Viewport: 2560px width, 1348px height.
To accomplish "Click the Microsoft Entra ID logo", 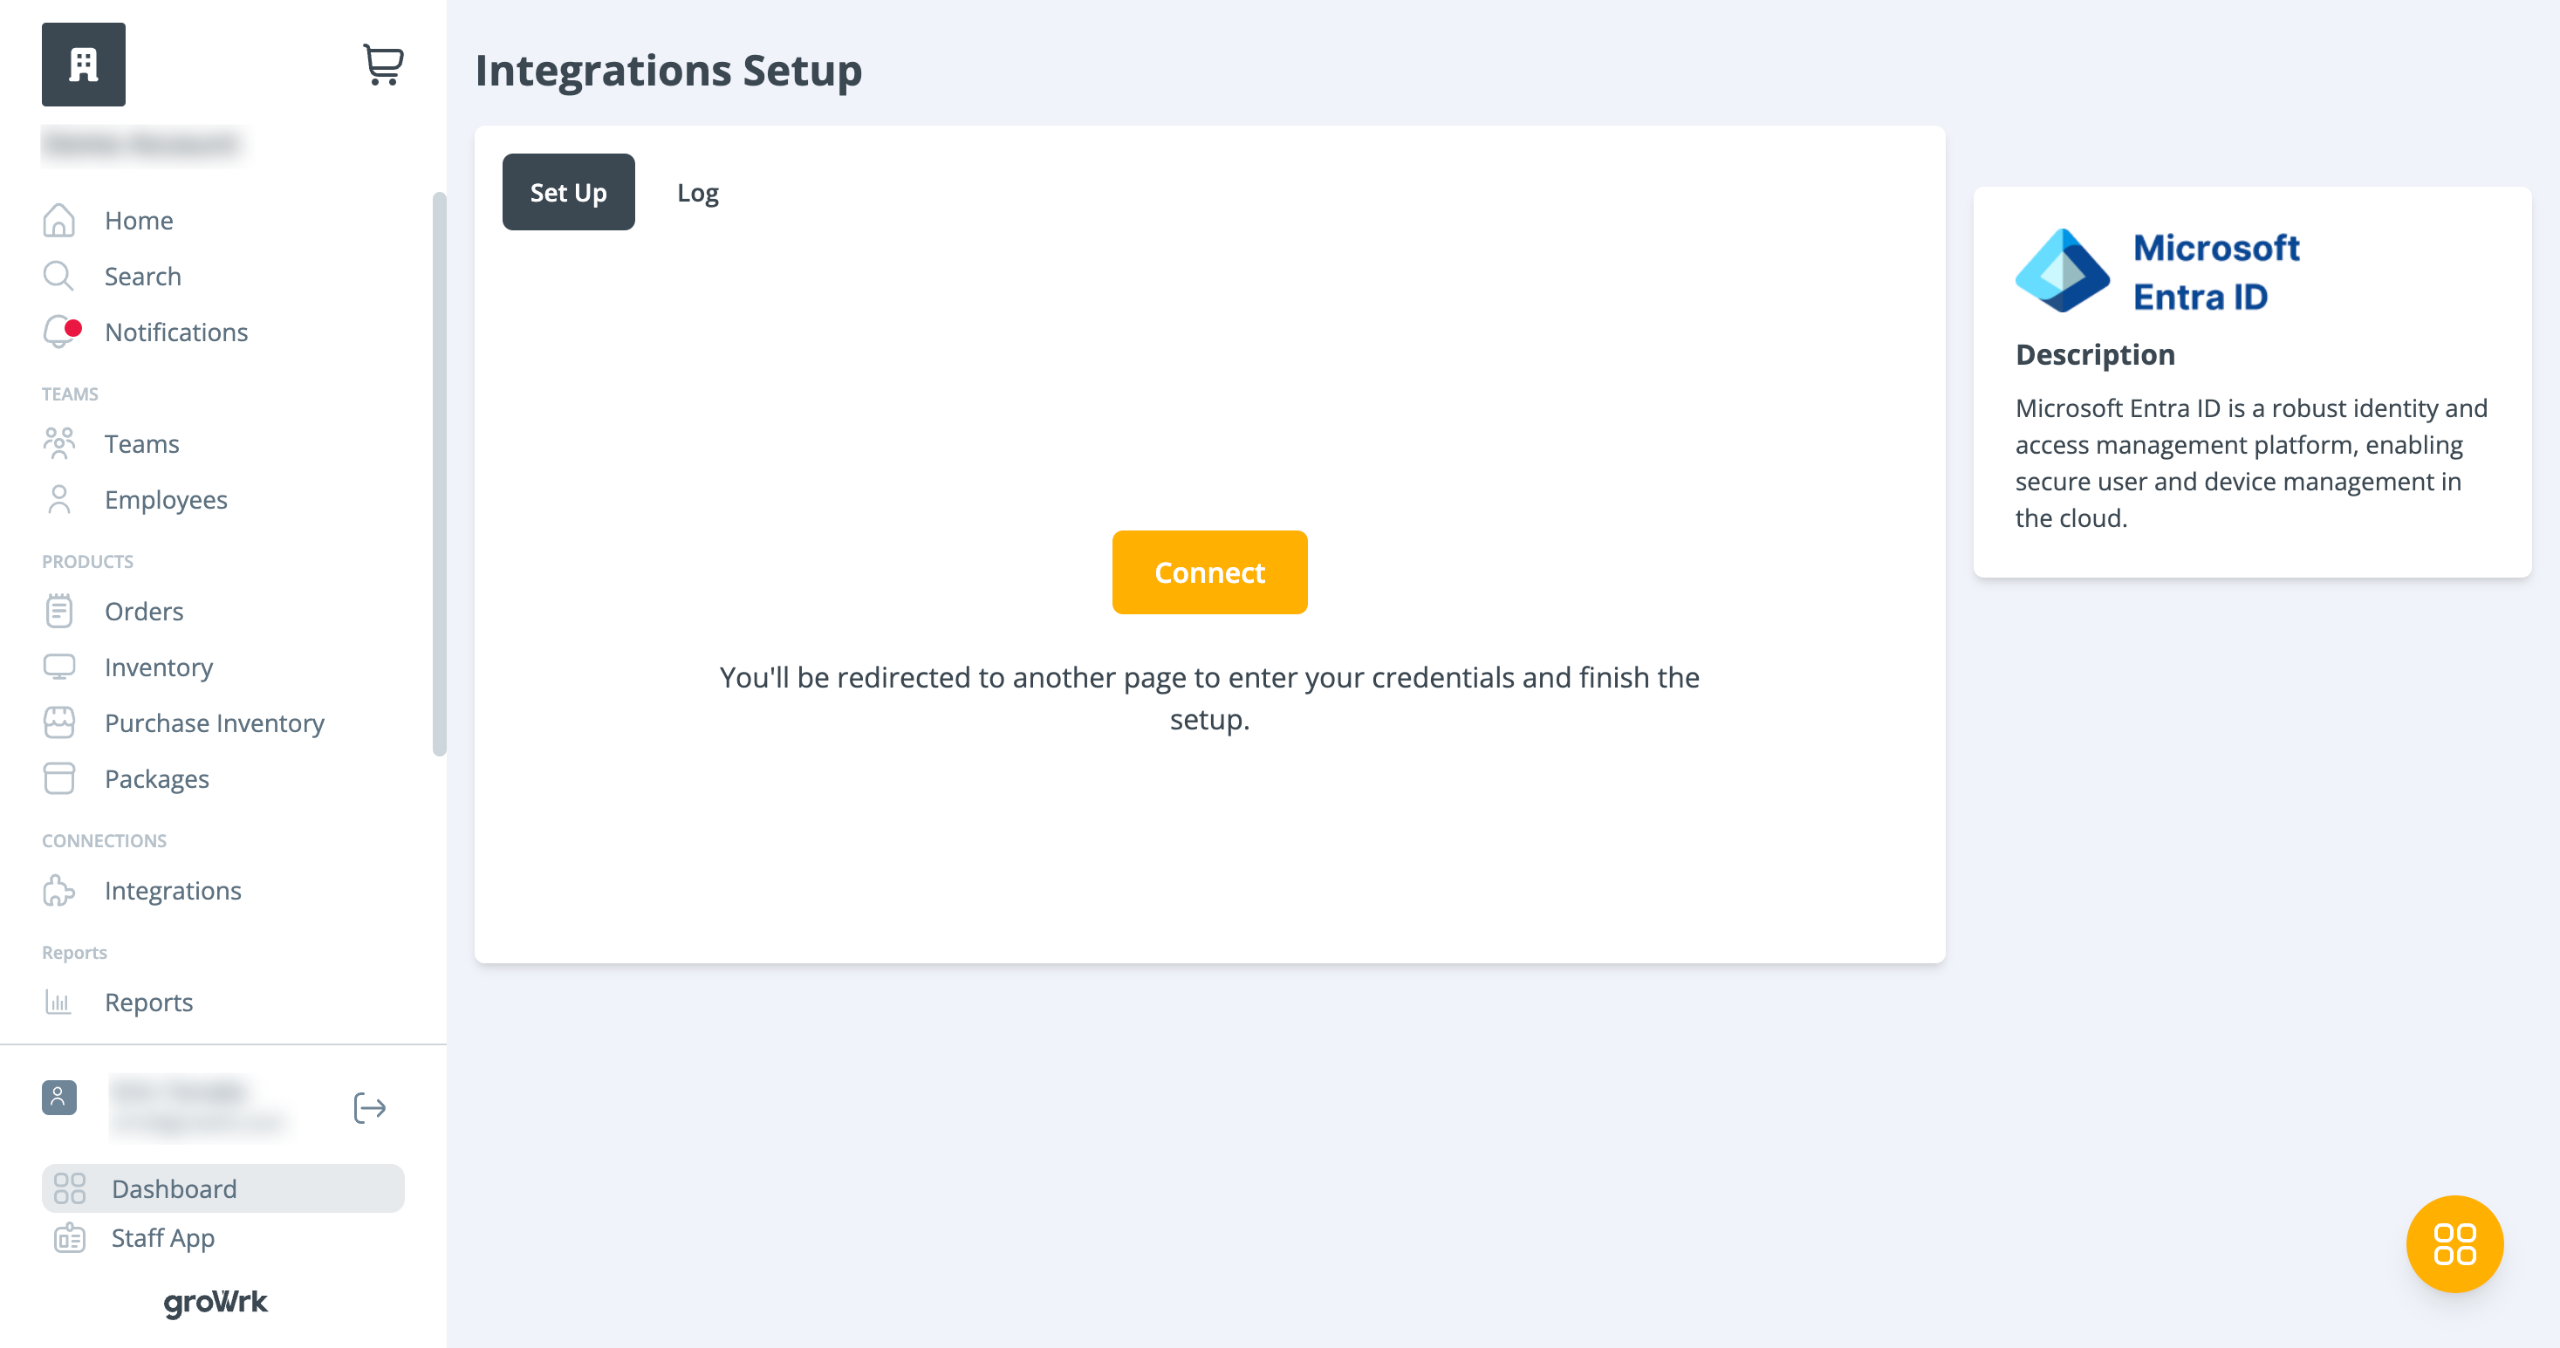I will (x=2062, y=271).
